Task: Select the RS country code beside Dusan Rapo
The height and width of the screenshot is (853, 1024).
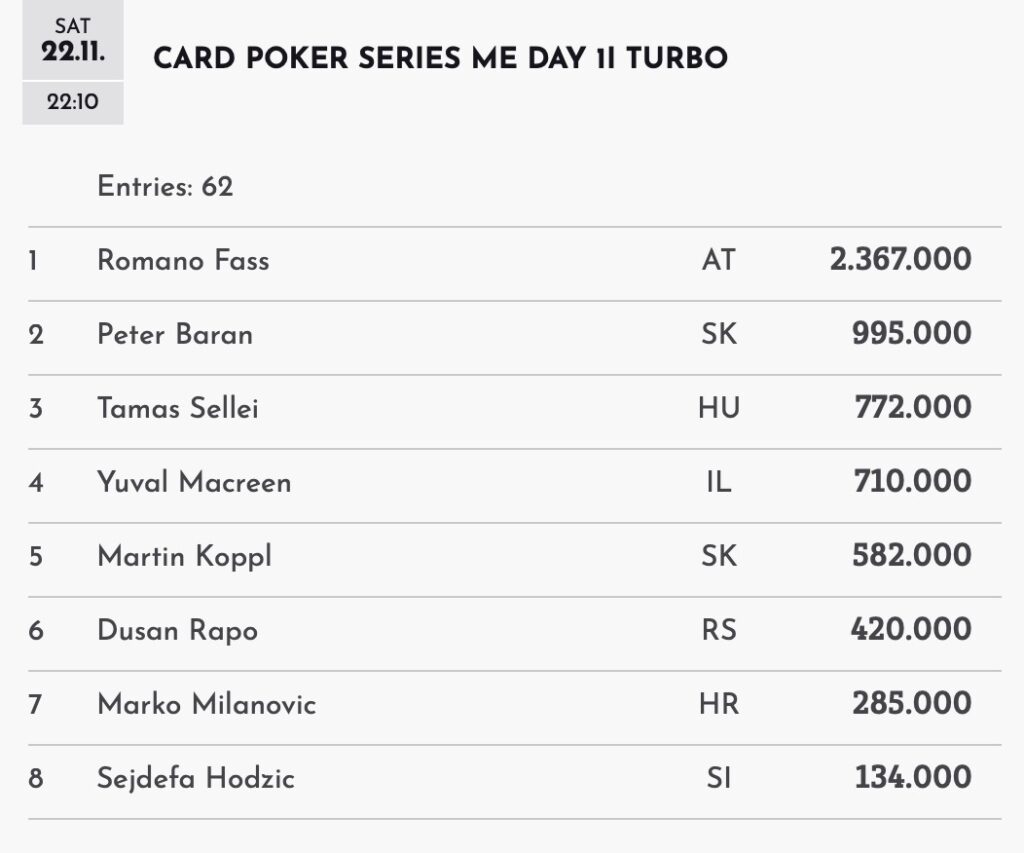Action: pos(718,630)
